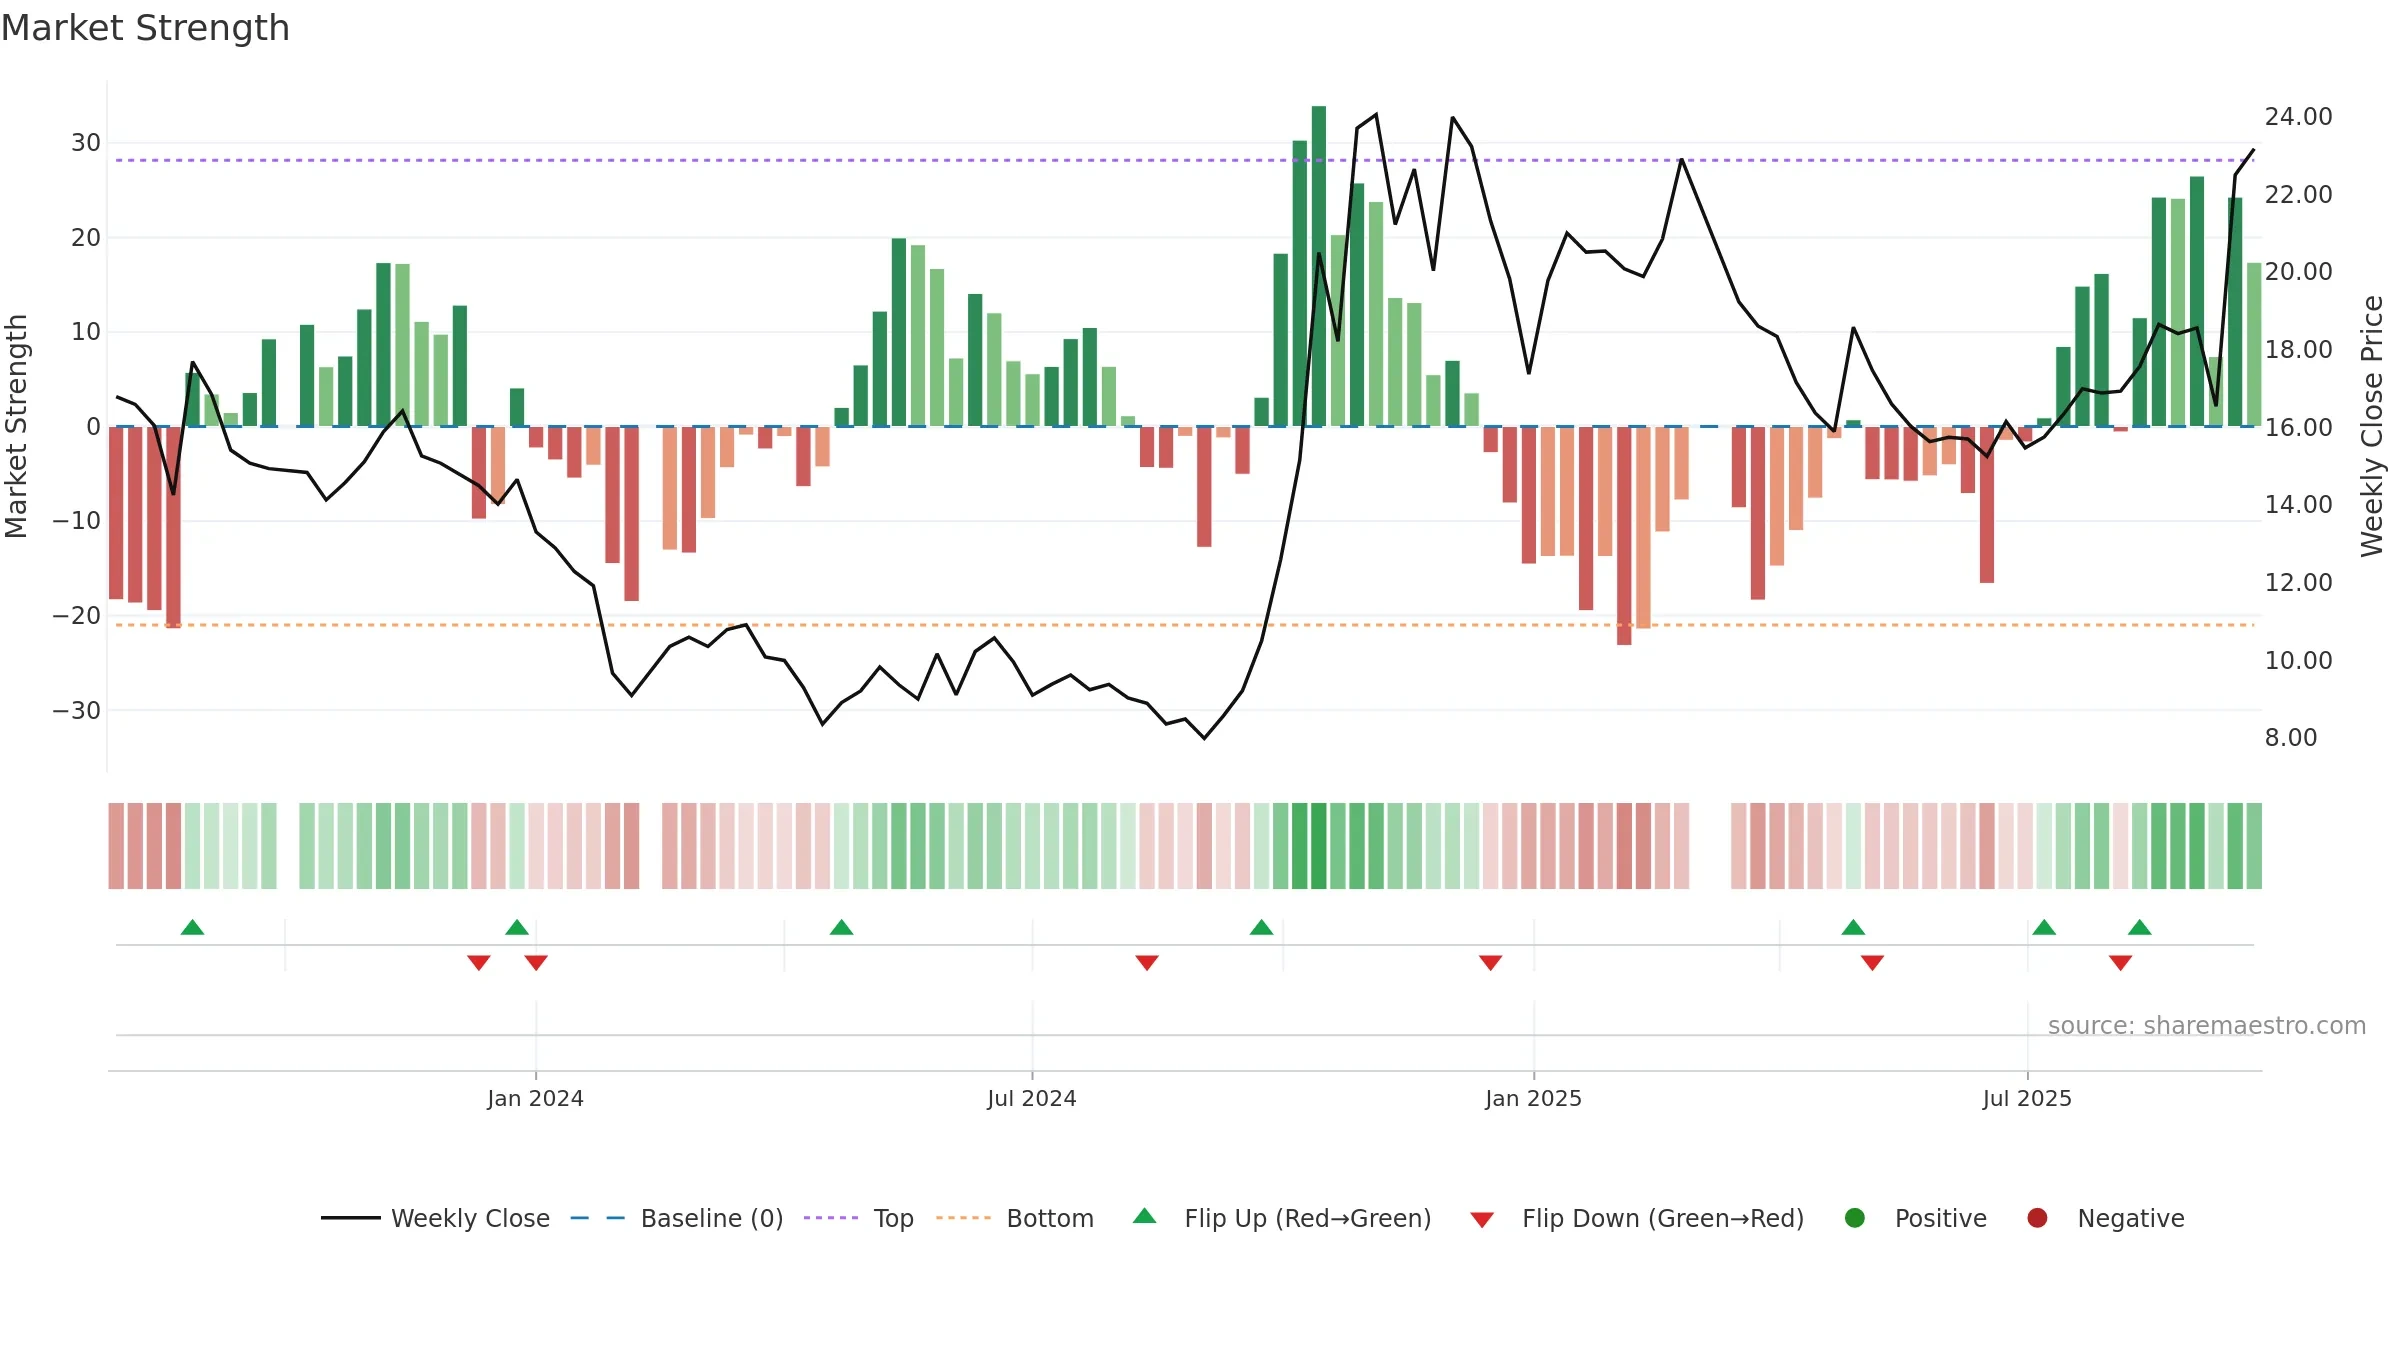Click the first red heat strip cell at far left
Viewport: 2400px width, 1350px height.
tap(116, 846)
